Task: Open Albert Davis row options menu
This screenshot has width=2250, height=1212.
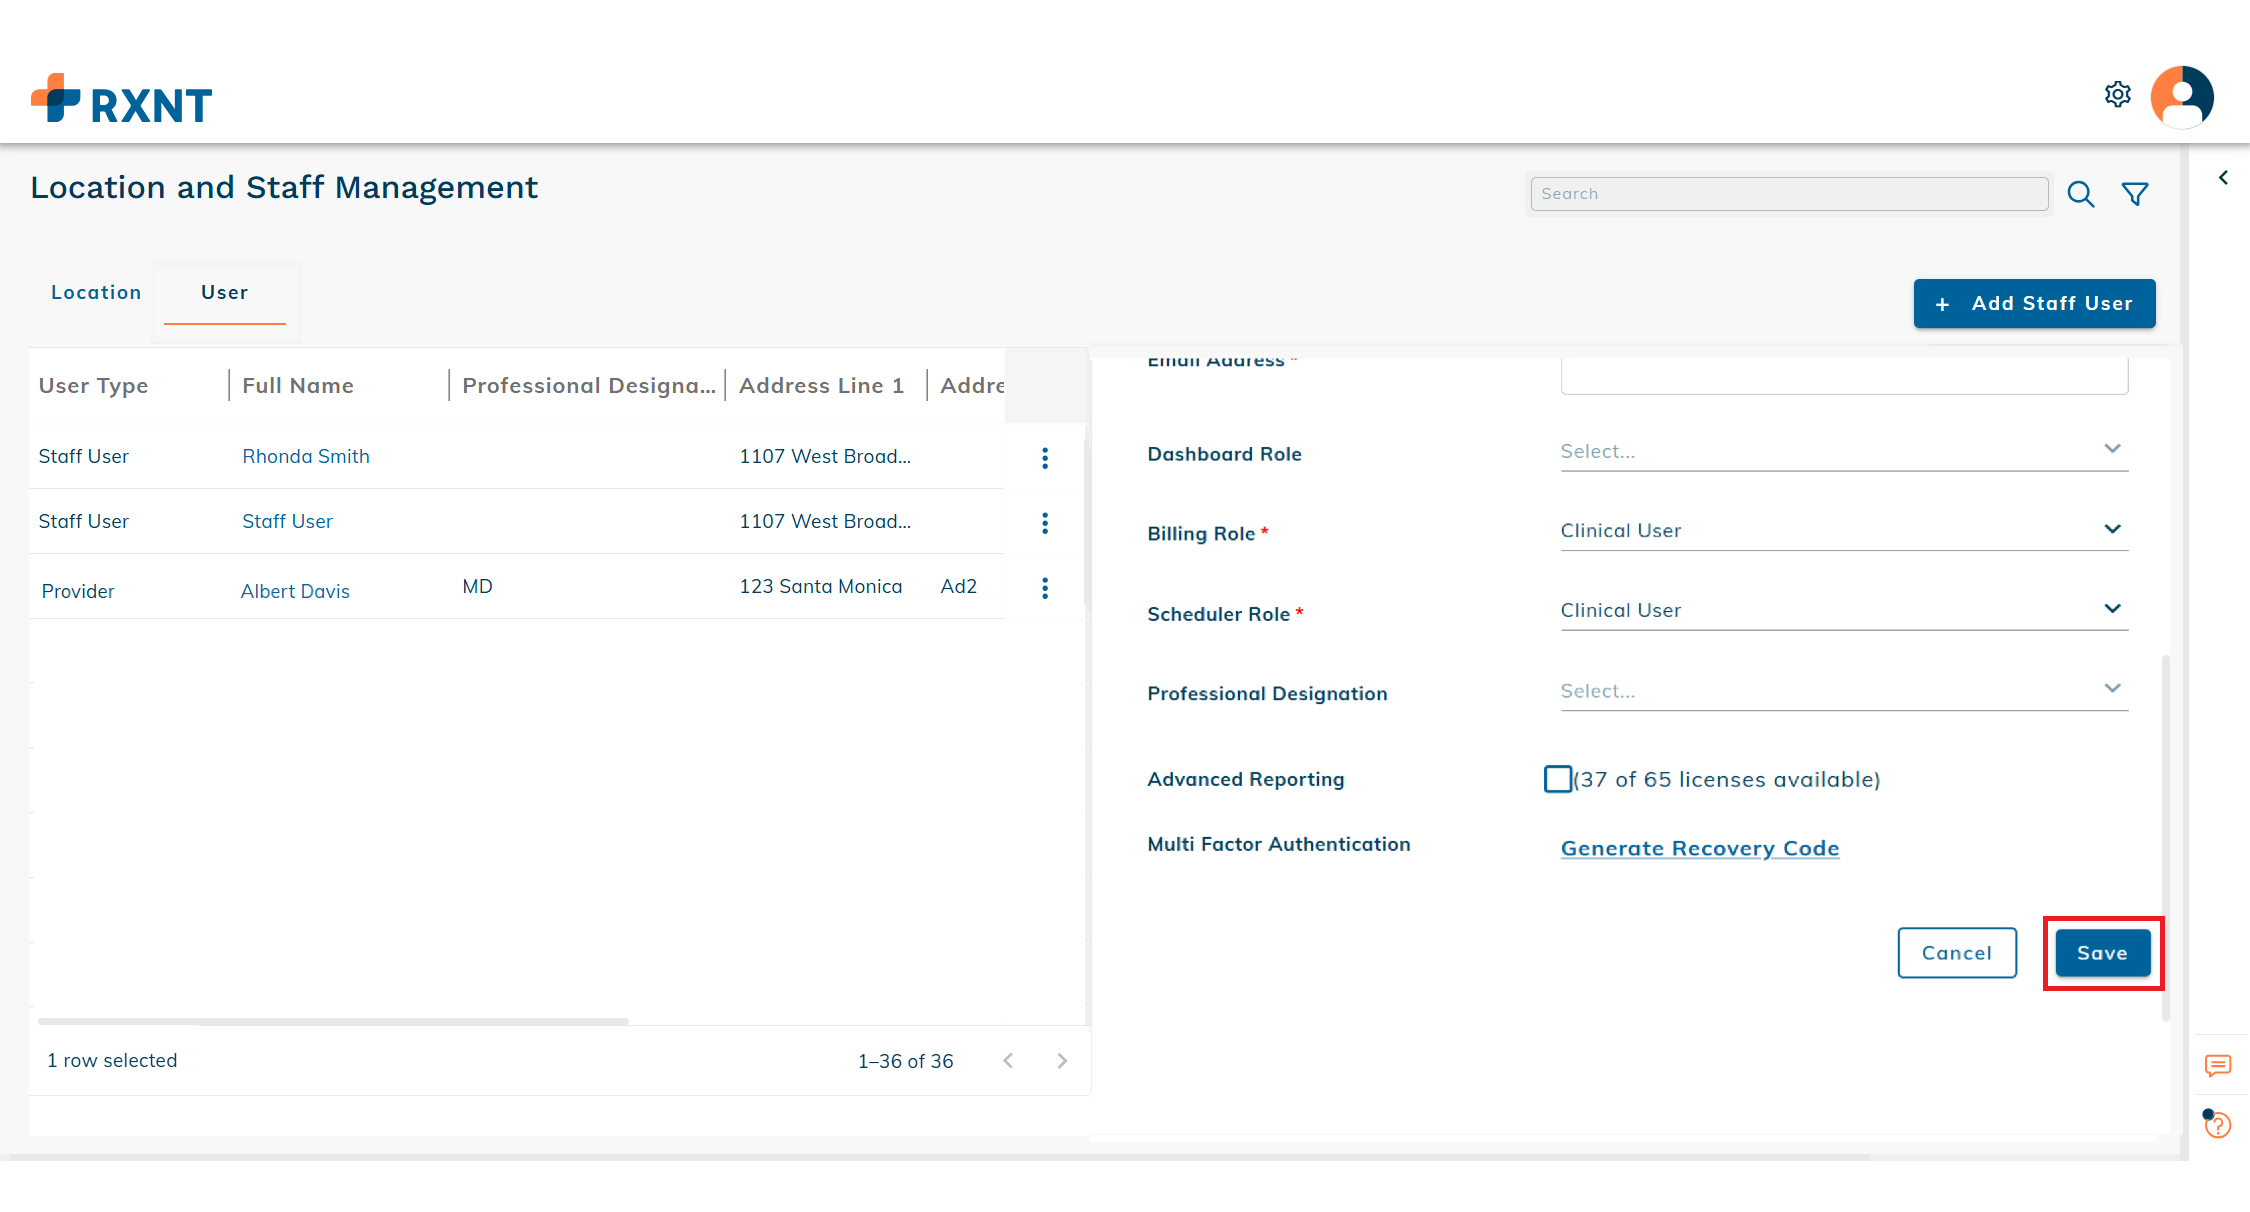Action: [1045, 588]
